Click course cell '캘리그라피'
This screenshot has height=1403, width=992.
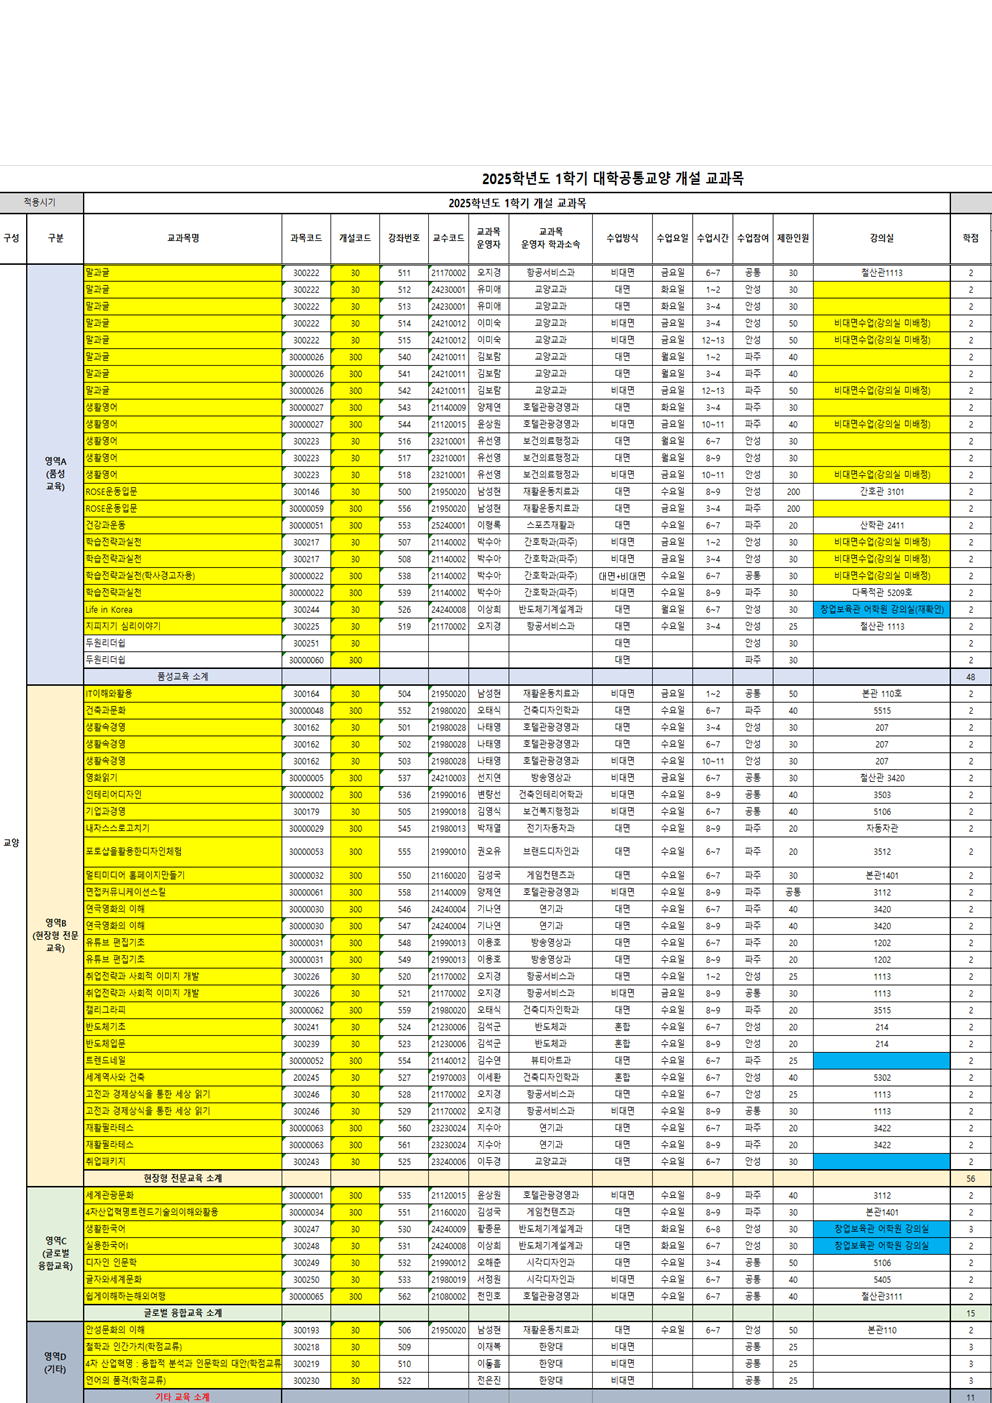(183, 1010)
